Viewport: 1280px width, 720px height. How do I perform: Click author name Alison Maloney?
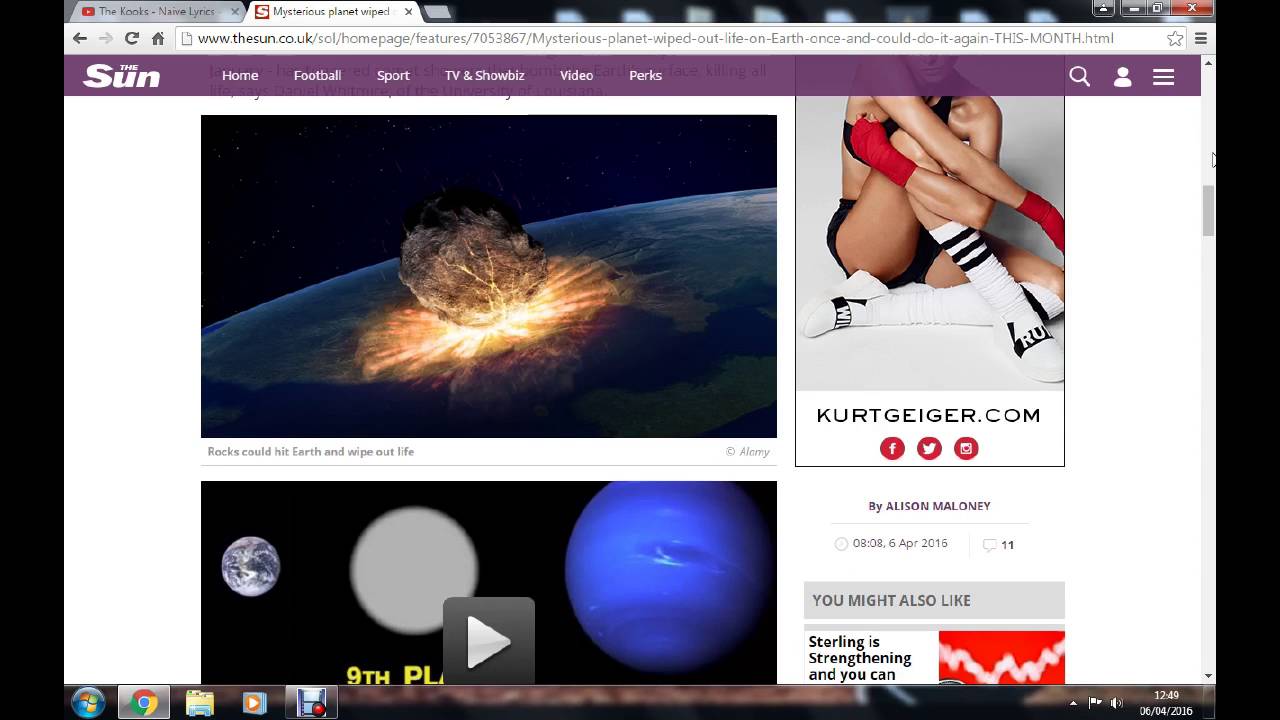[938, 506]
